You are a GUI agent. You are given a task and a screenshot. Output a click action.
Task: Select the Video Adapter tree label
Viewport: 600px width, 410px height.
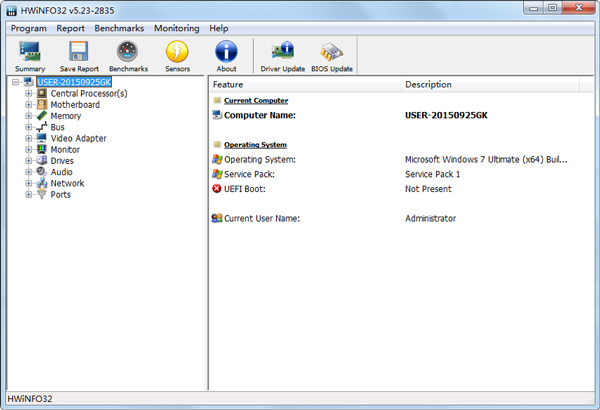78,138
